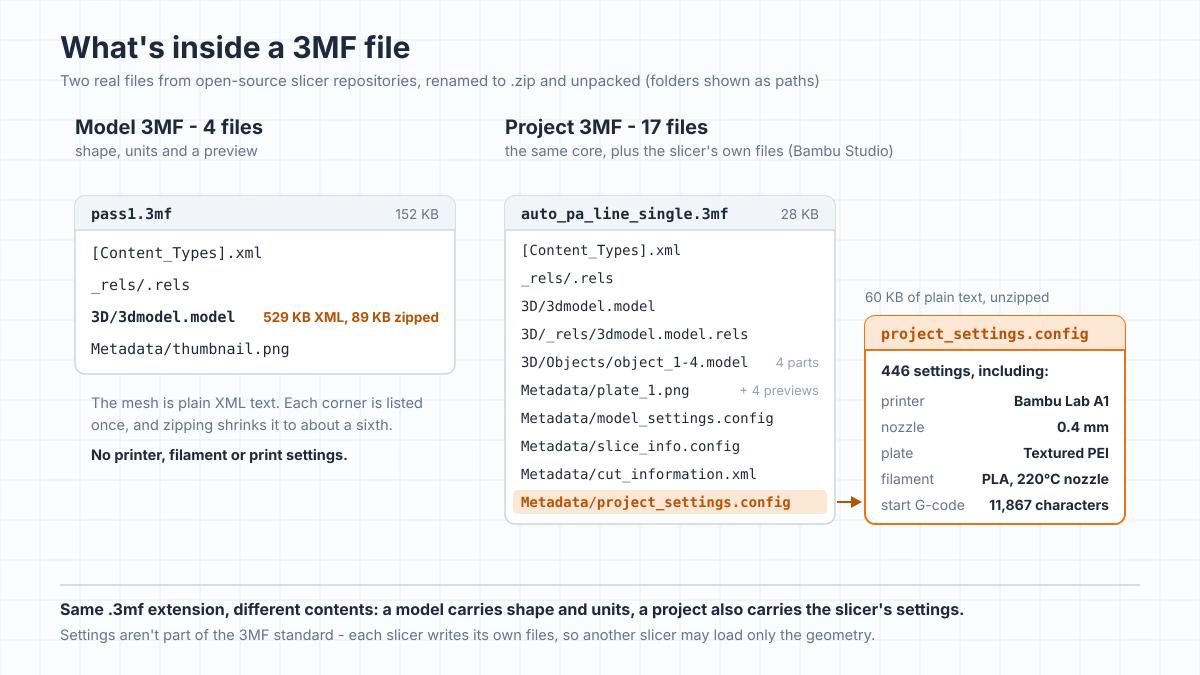Click the nozzle value 0.4 mm
The height and width of the screenshot is (675, 1200).
point(1083,427)
